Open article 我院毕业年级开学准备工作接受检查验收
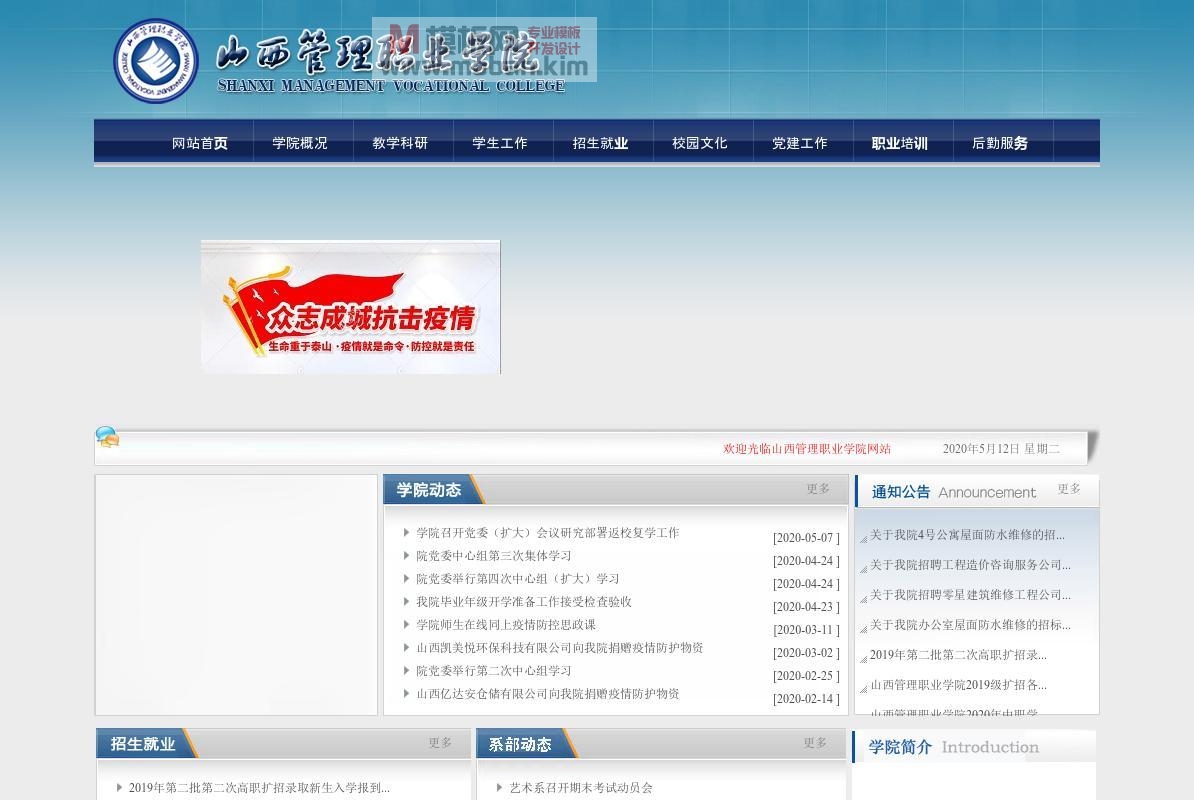The height and width of the screenshot is (800, 1194). point(524,601)
